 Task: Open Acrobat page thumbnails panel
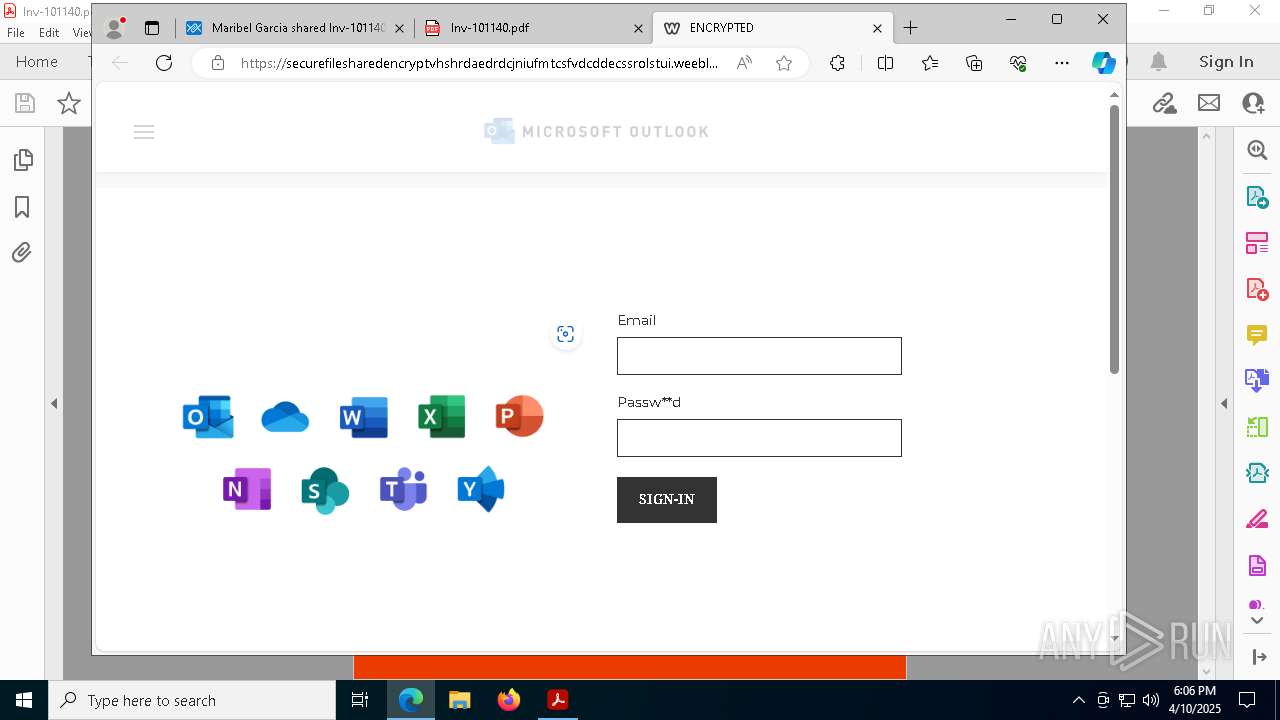[x=22, y=160]
